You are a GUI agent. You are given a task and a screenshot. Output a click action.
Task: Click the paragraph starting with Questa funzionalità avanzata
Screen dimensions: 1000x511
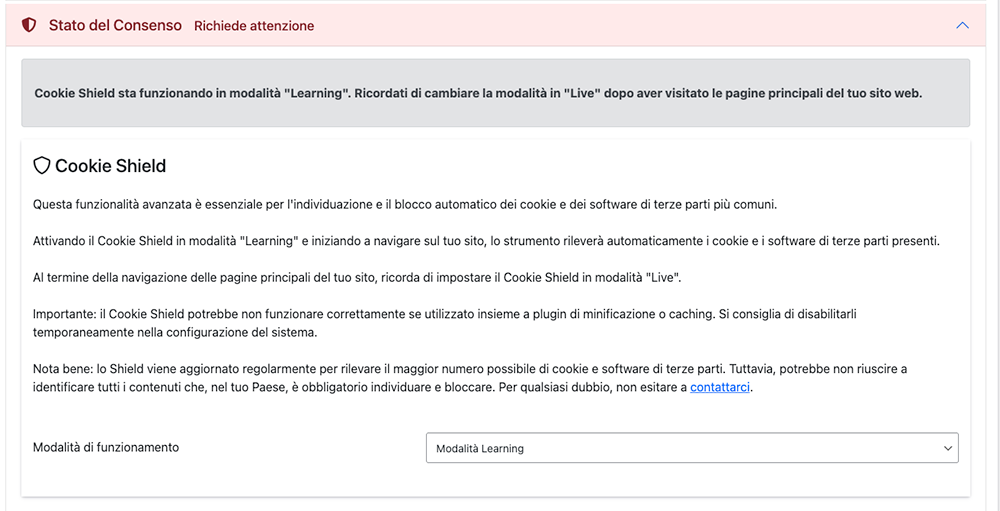tap(404, 205)
